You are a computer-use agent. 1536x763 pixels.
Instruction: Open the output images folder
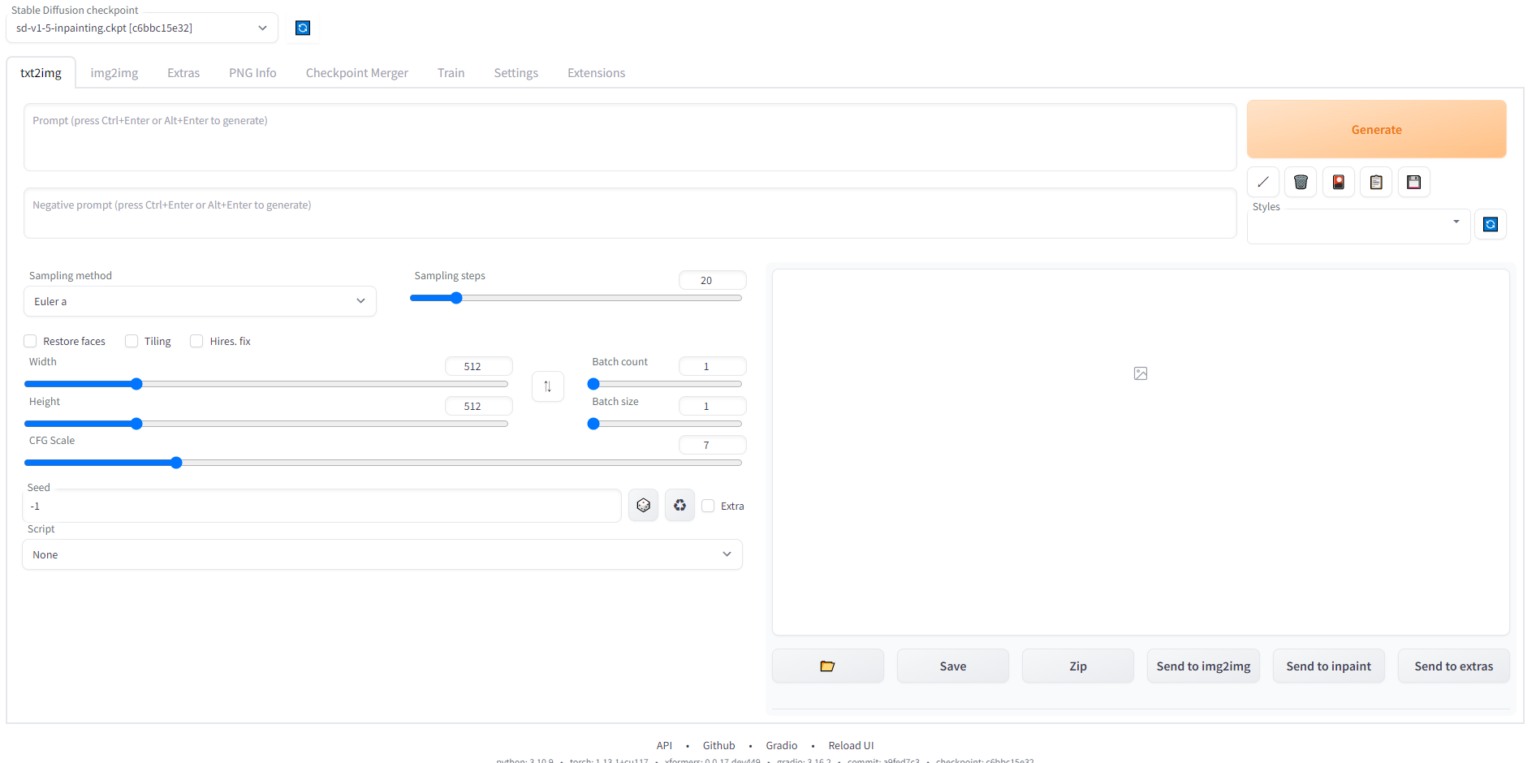point(827,665)
